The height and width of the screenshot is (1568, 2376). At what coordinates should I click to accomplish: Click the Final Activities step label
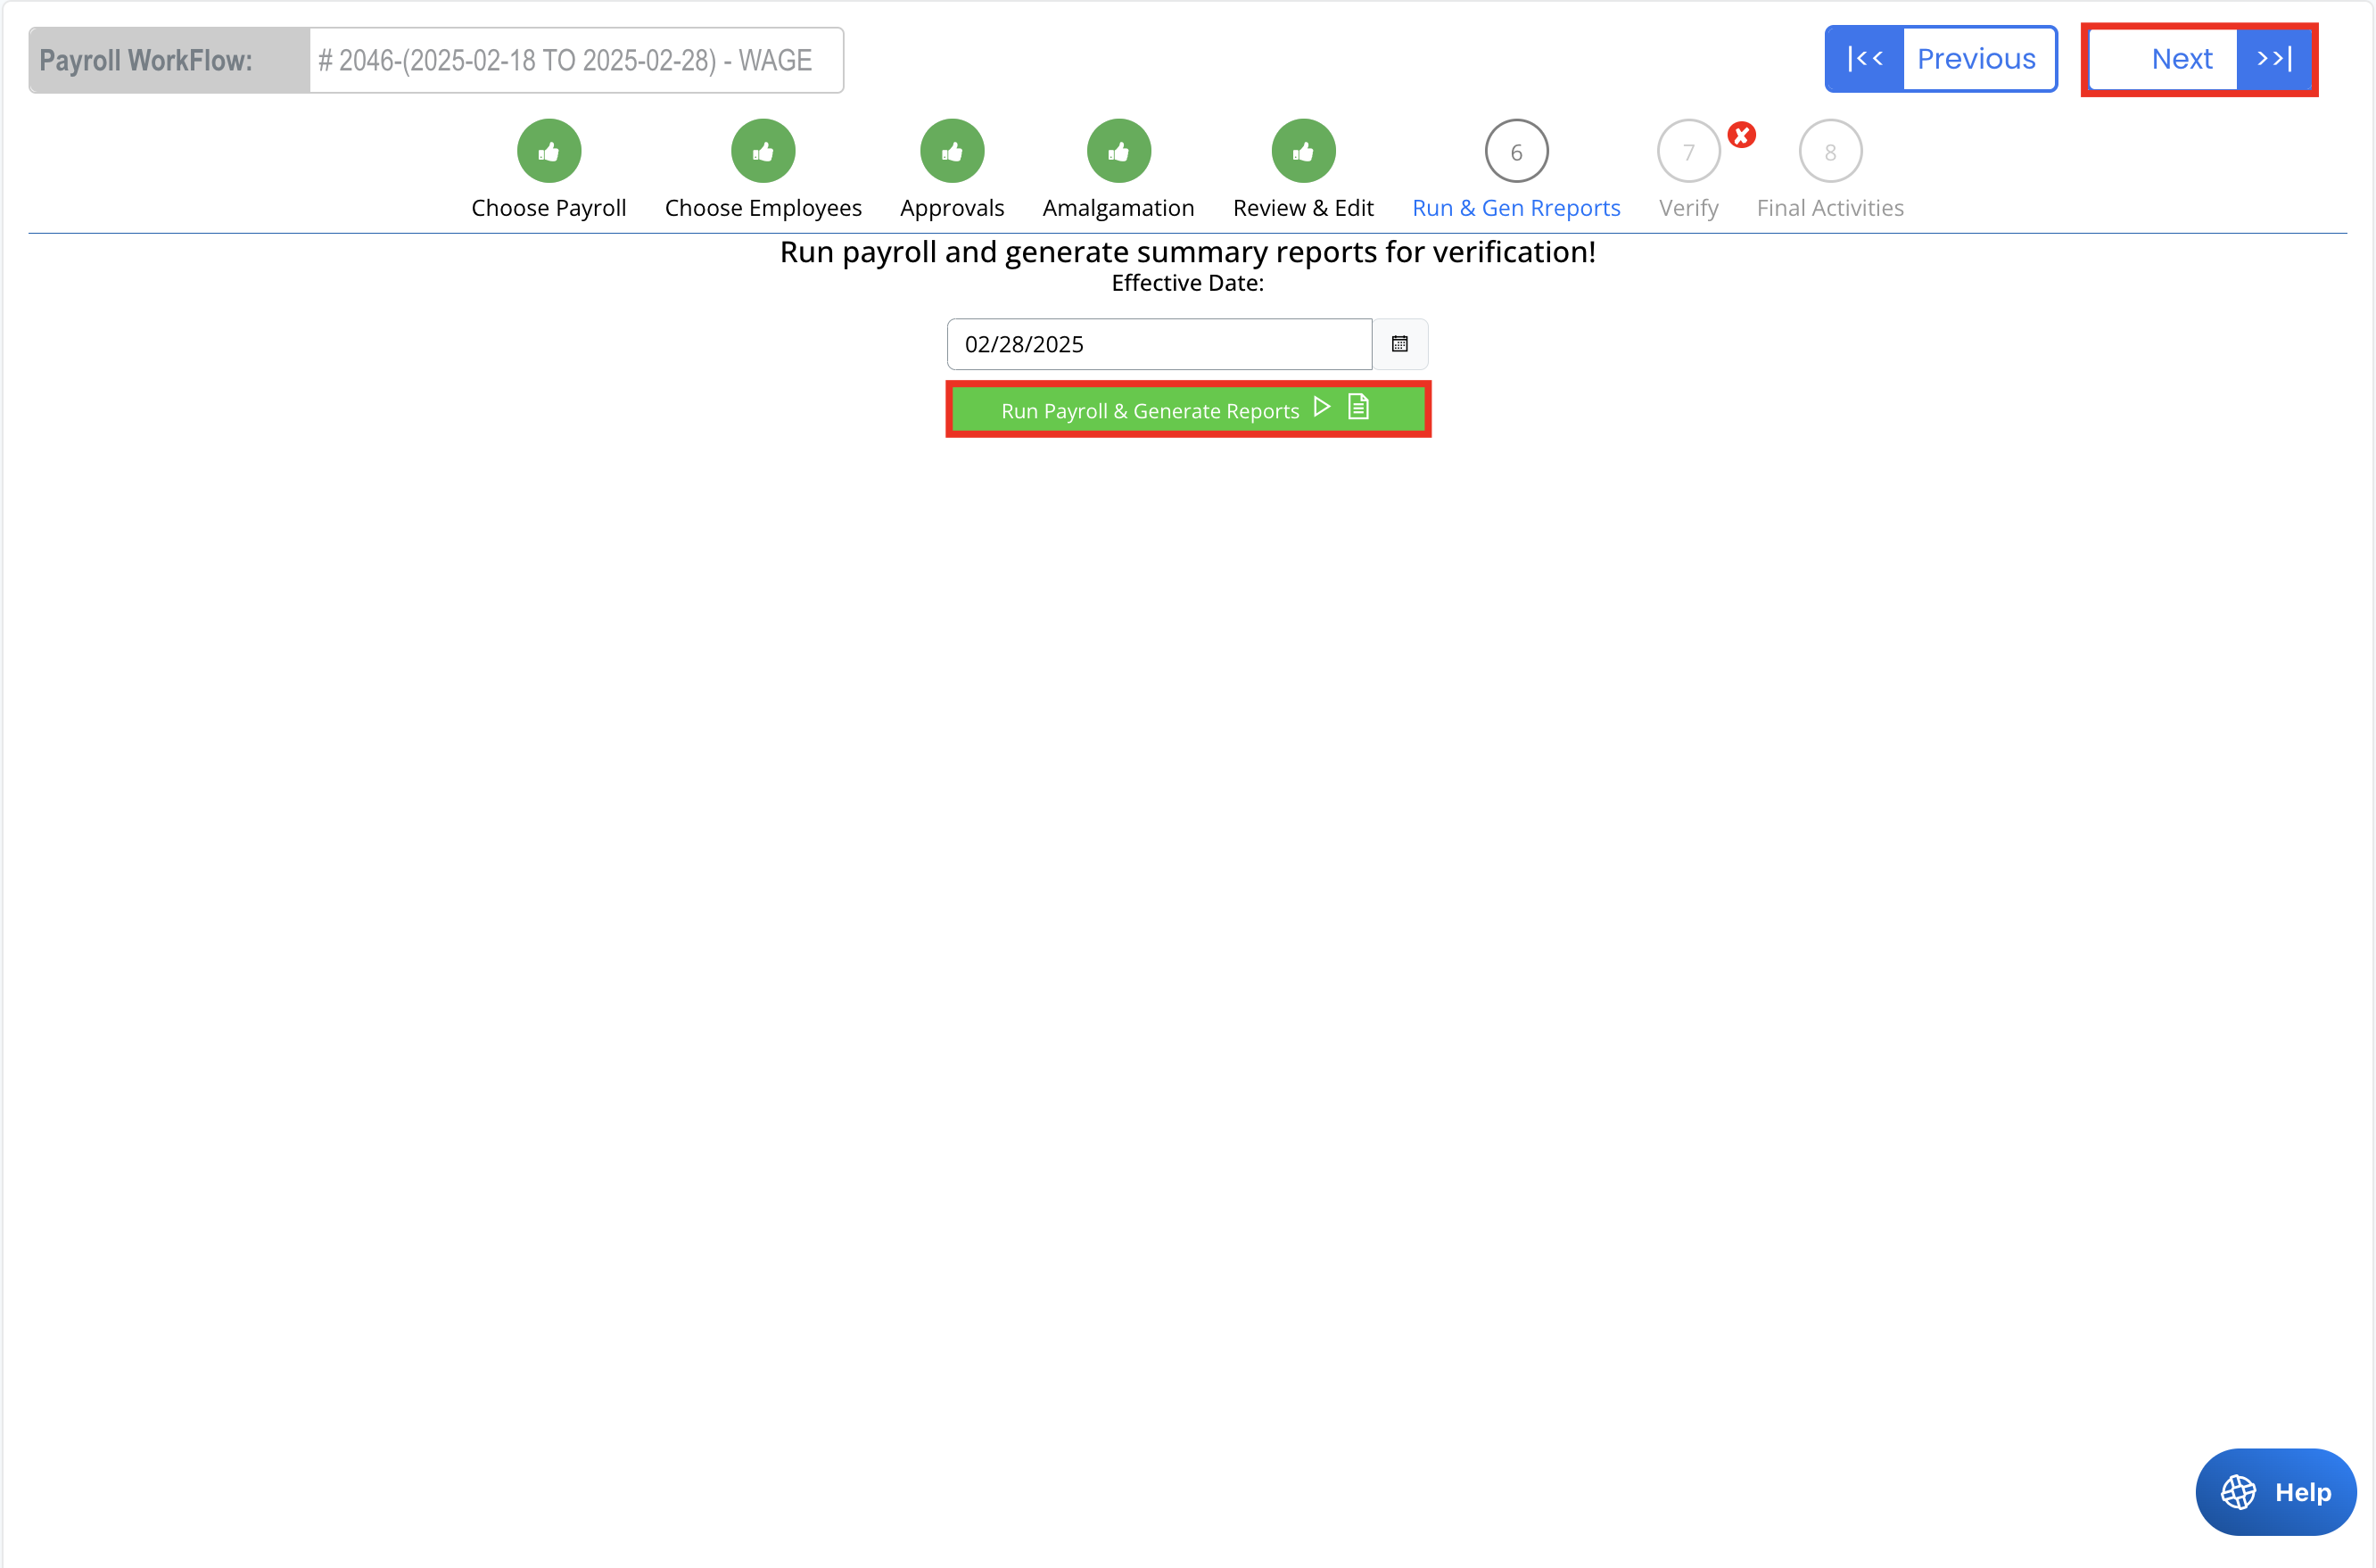[x=1829, y=208]
